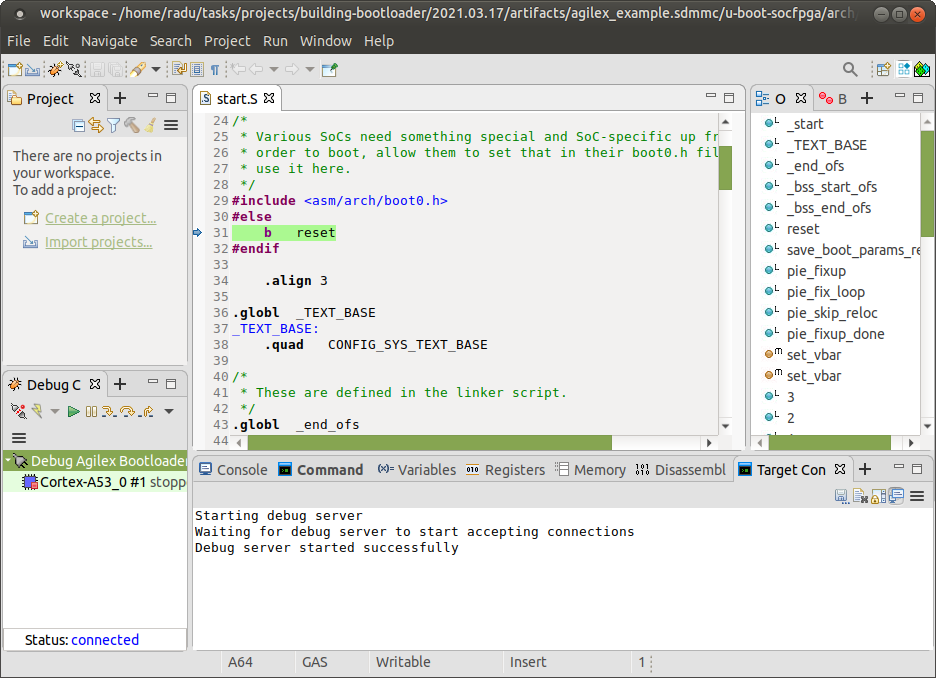Click the filter funnel icon in Project view
The height and width of the screenshot is (678, 936).
click(113, 125)
